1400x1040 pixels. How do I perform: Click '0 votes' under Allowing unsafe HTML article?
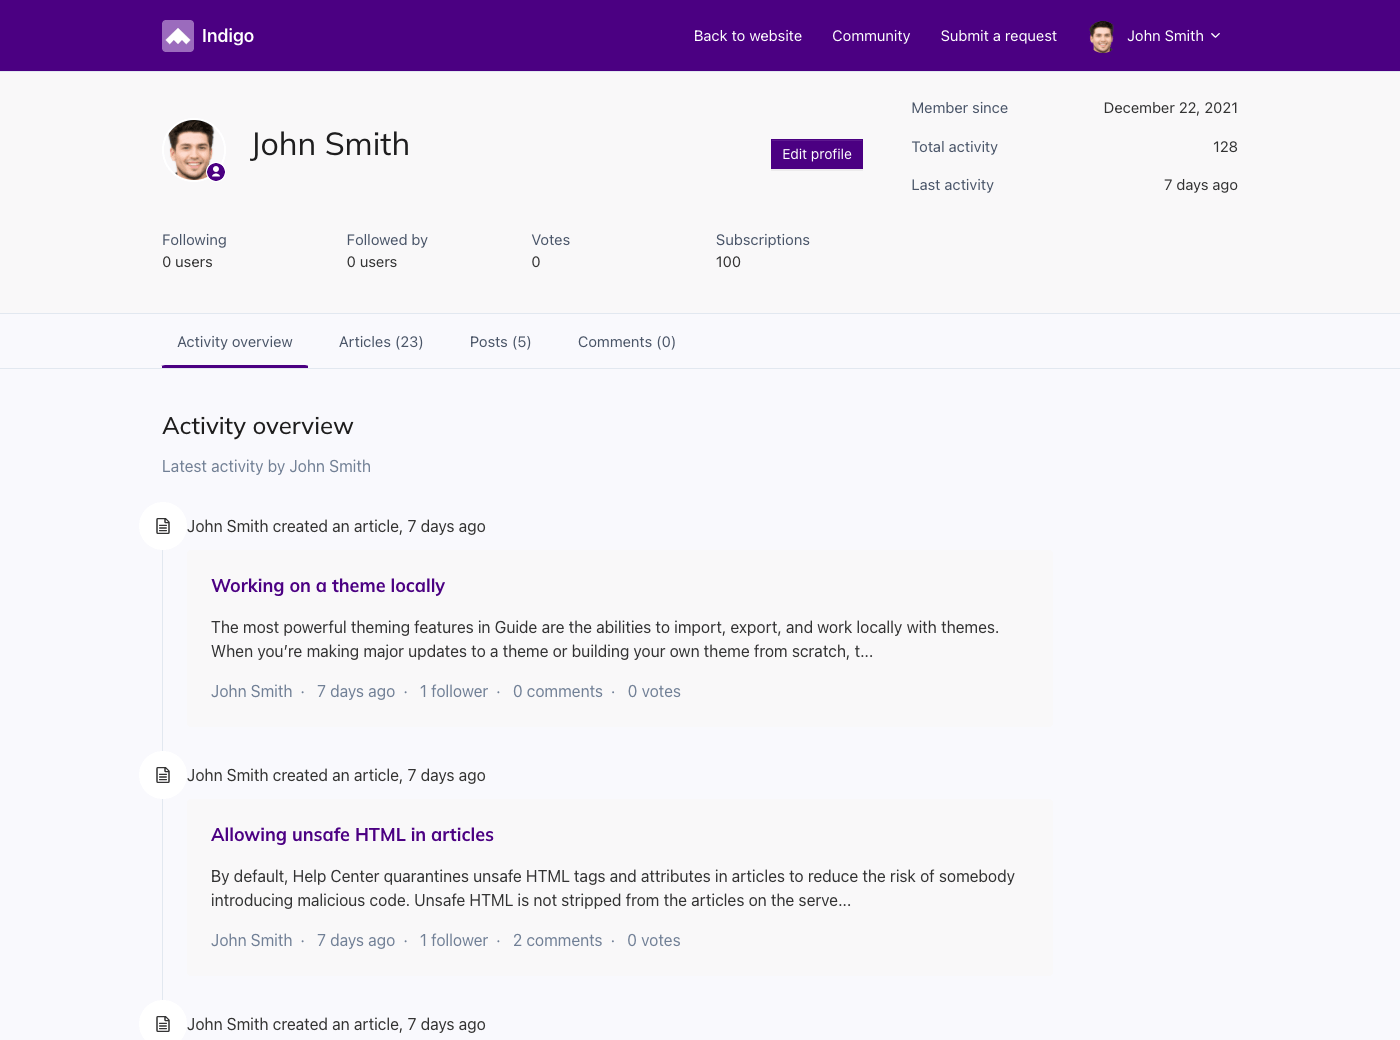[654, 940]
